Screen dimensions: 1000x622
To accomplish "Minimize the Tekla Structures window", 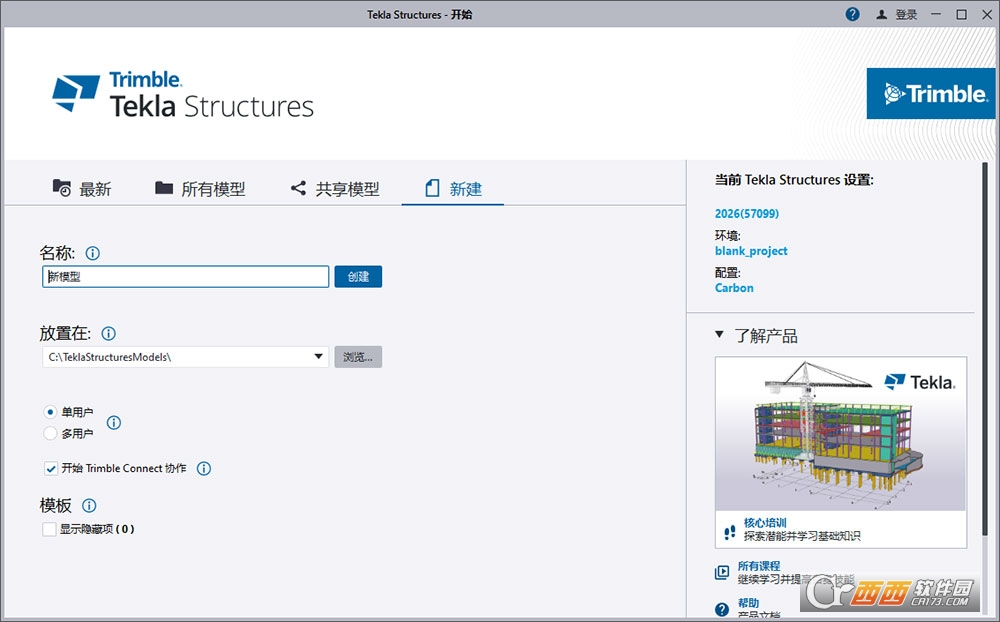I will [x=936, y=14].
